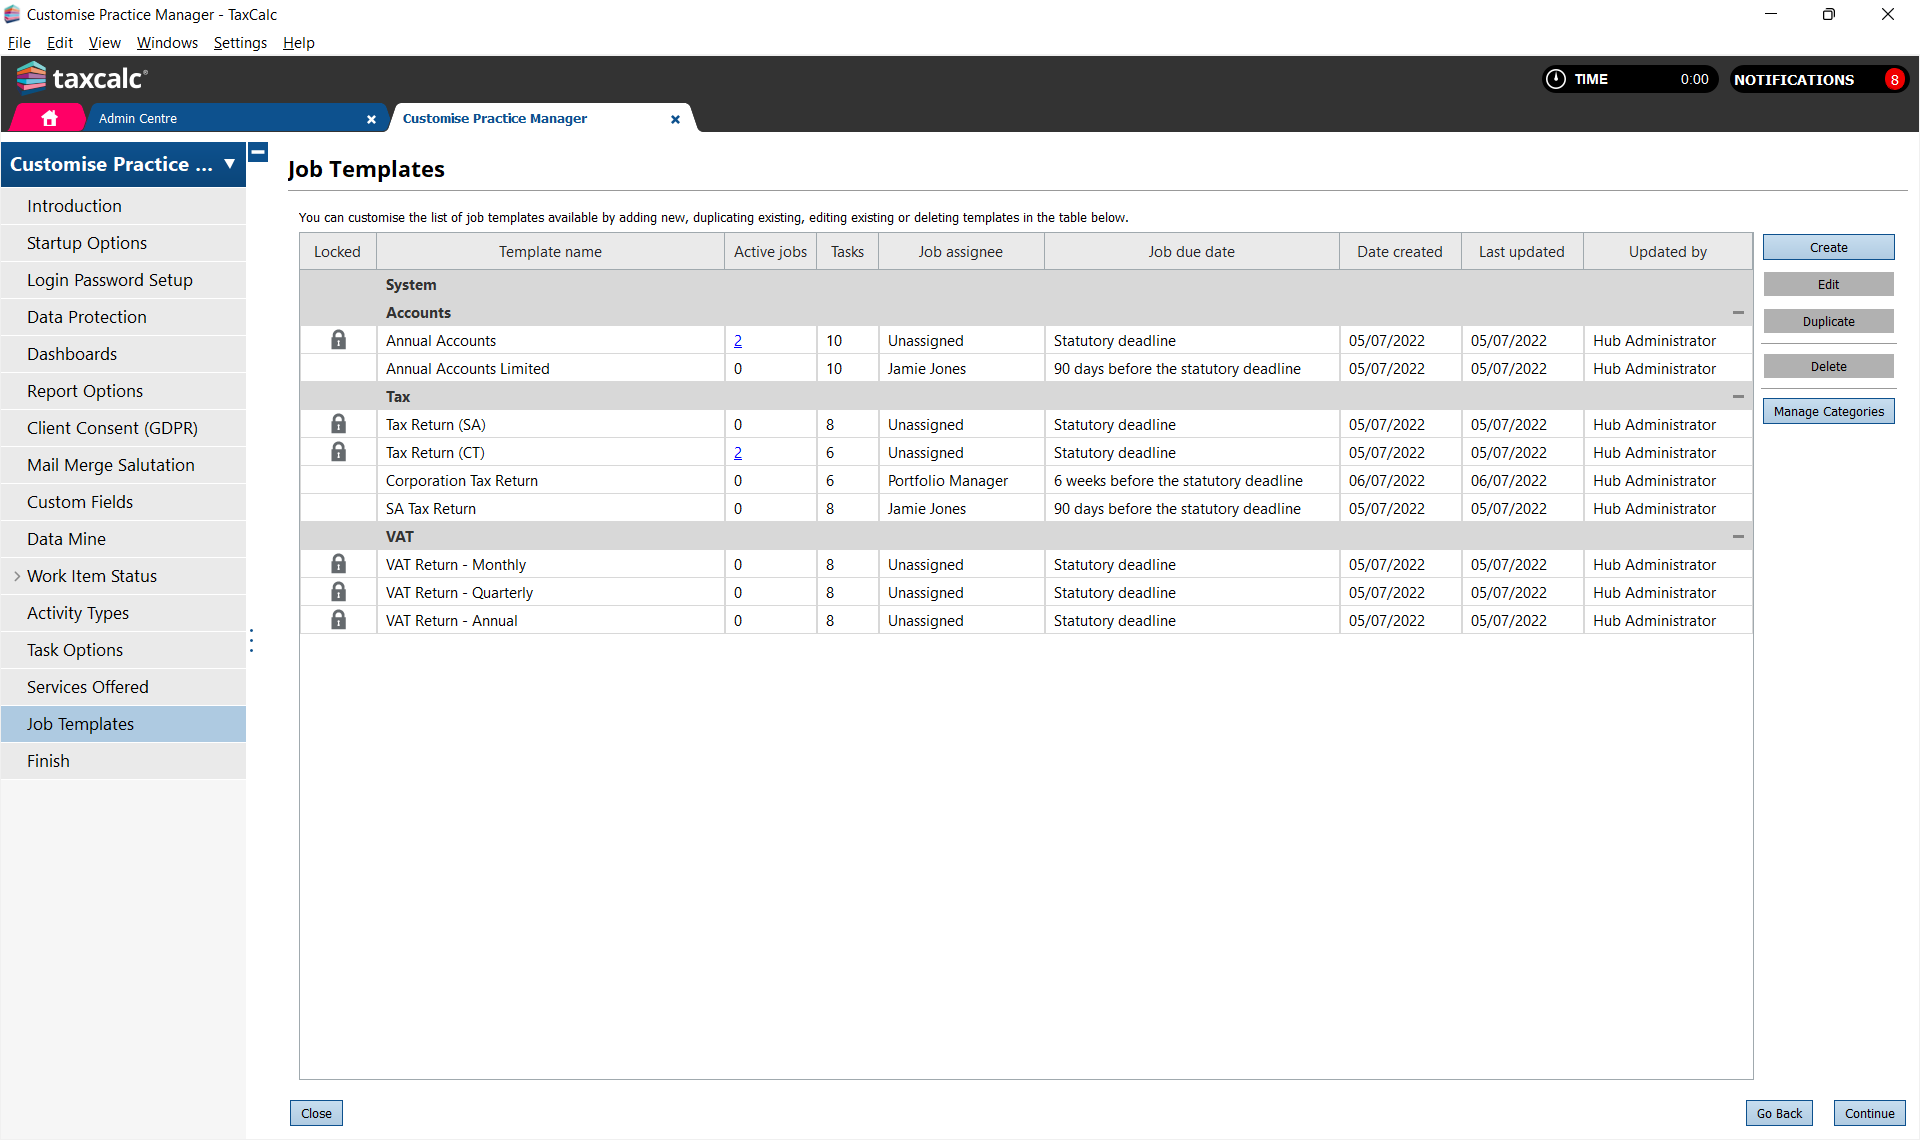This screenshot has height=1140, width=1920.
Task: Collapse the VAT category group
Action: [1738, 537]
